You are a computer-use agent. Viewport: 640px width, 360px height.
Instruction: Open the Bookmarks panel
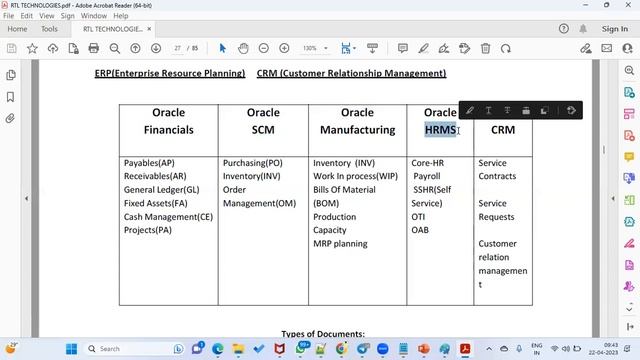pos(10,97)
